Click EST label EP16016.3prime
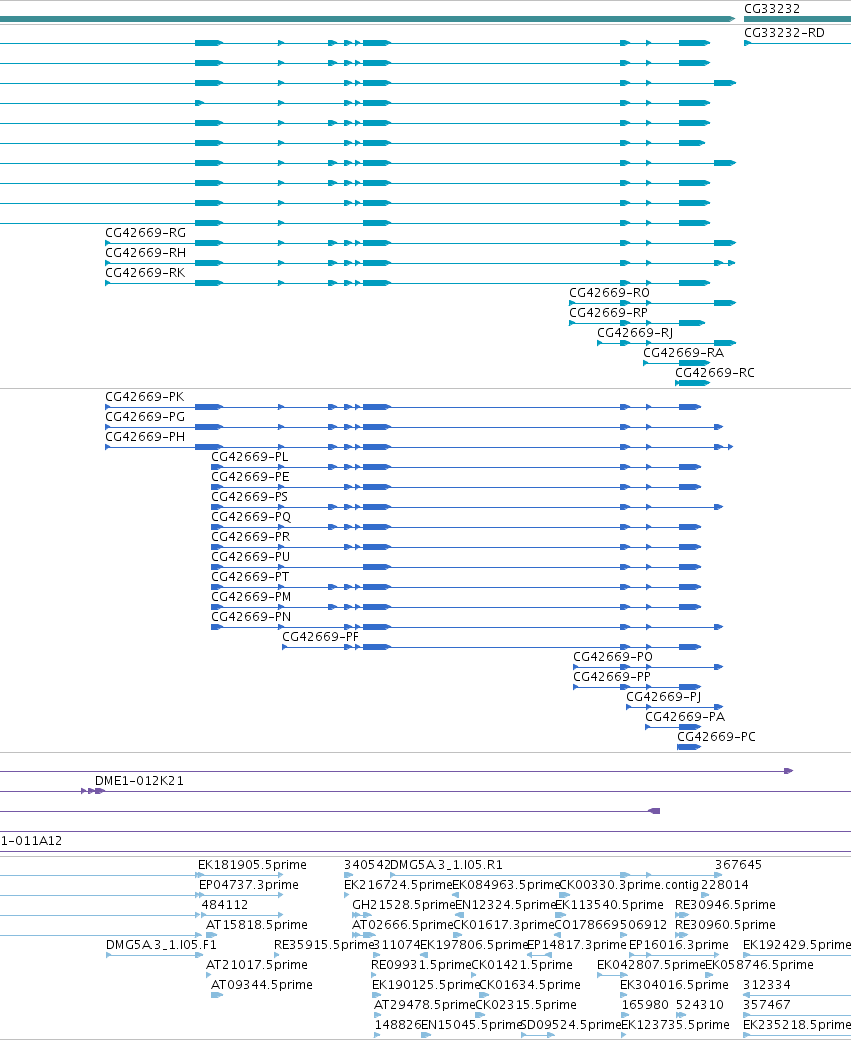Viewport: 851px width, 1040px height. (679, 944)
